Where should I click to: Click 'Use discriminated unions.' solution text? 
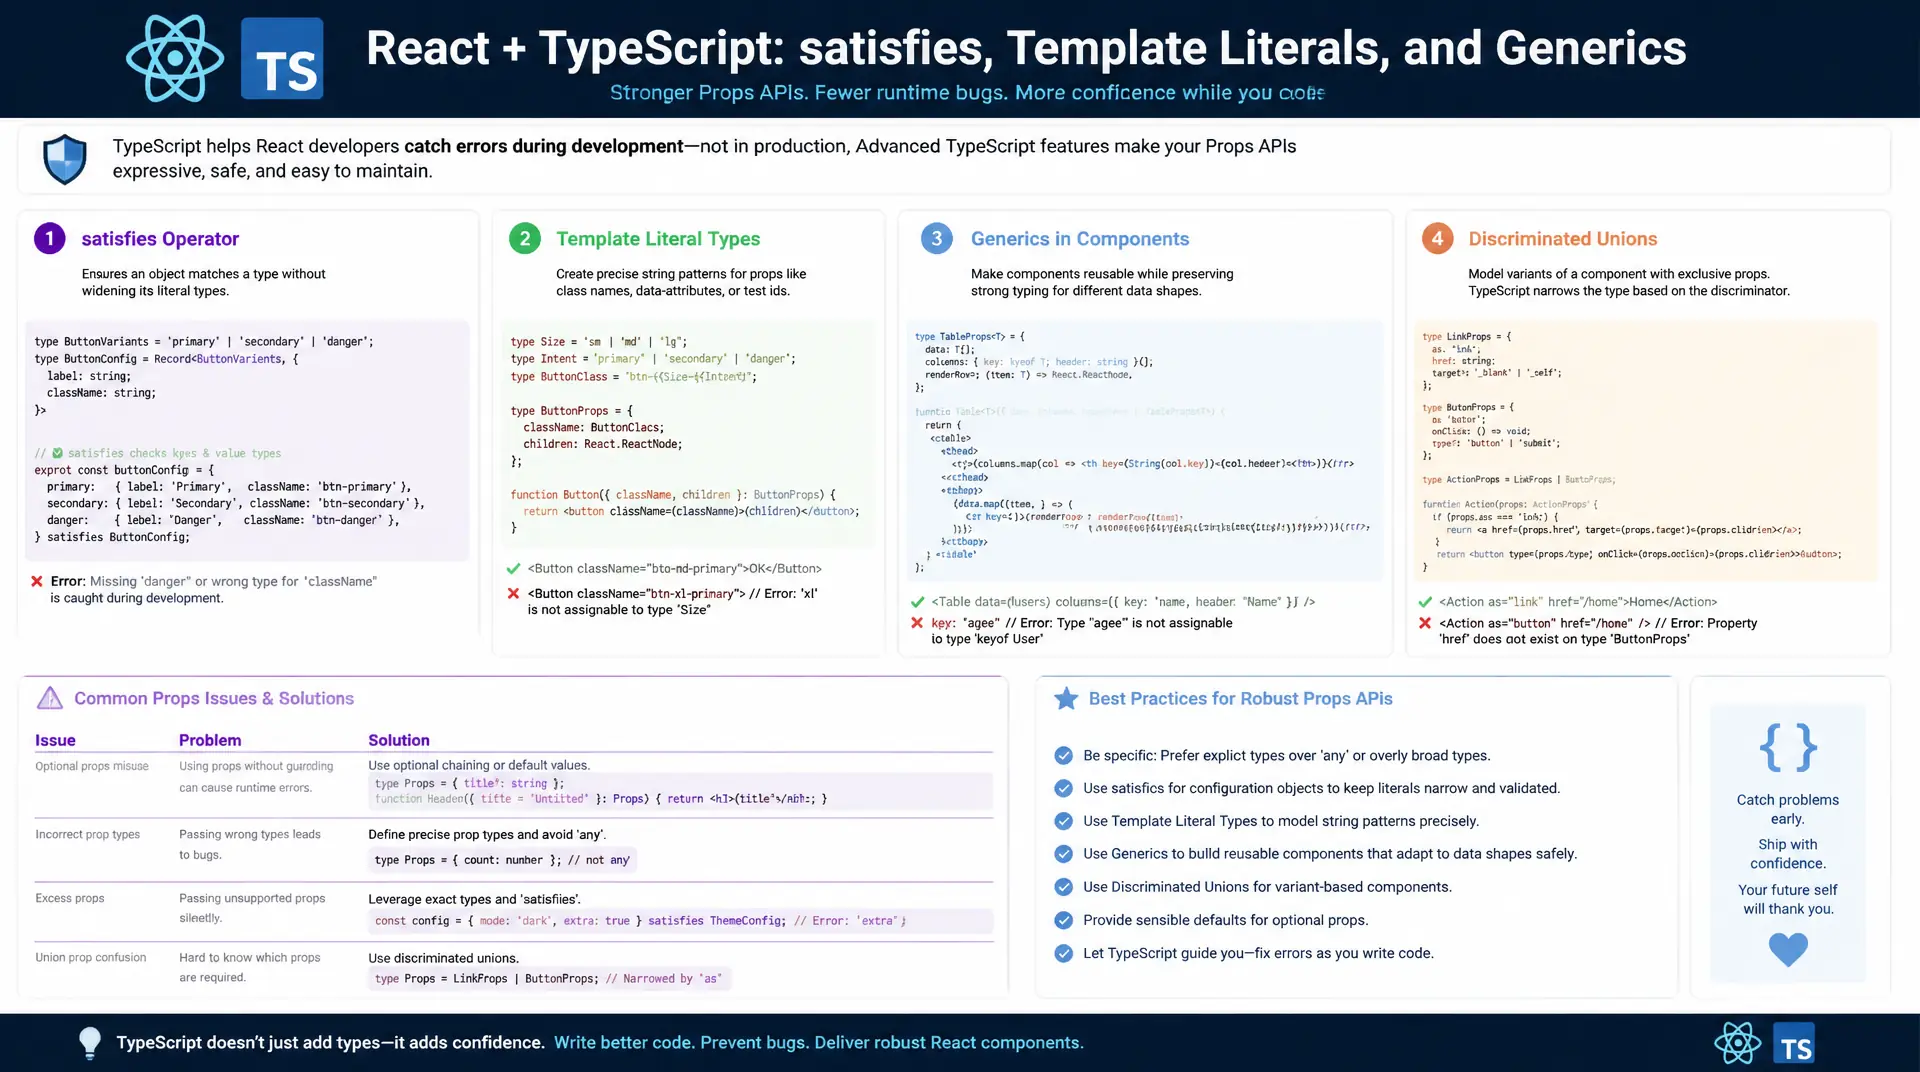pyautogui.click(x=443, y=958)
